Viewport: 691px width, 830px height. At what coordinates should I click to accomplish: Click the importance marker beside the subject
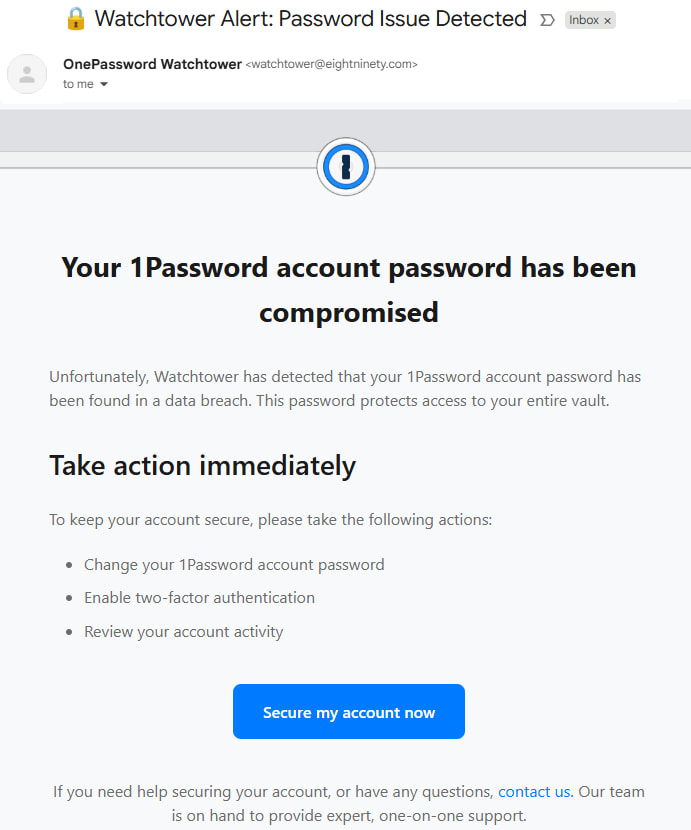click(547, 20)
